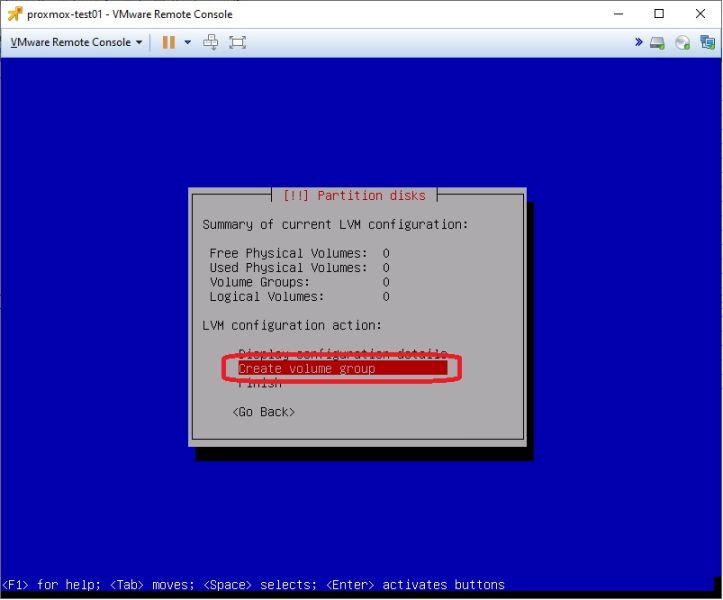Select Create volume group option

343,368
